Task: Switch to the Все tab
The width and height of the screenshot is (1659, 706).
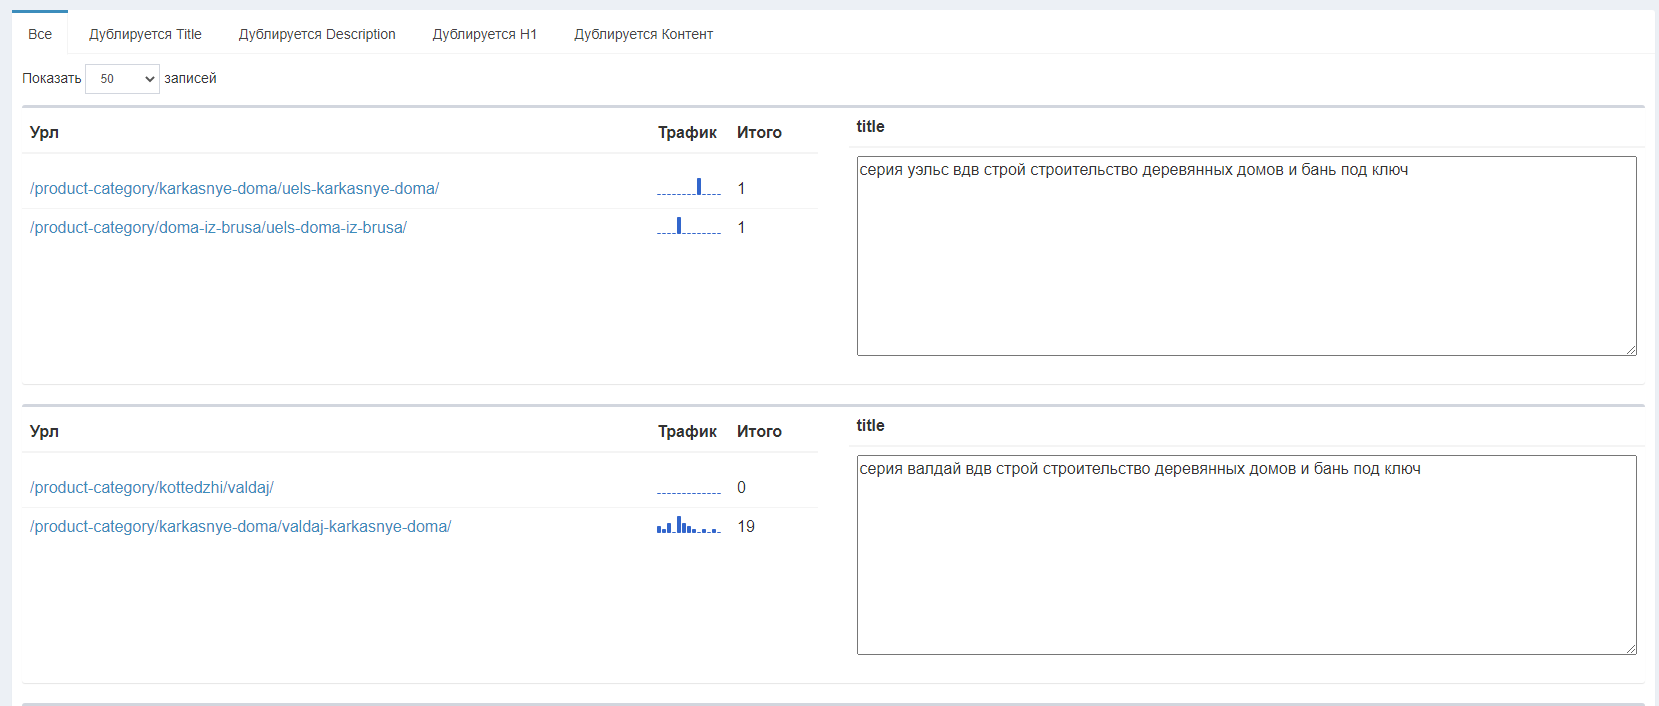Action: [40, 34]
